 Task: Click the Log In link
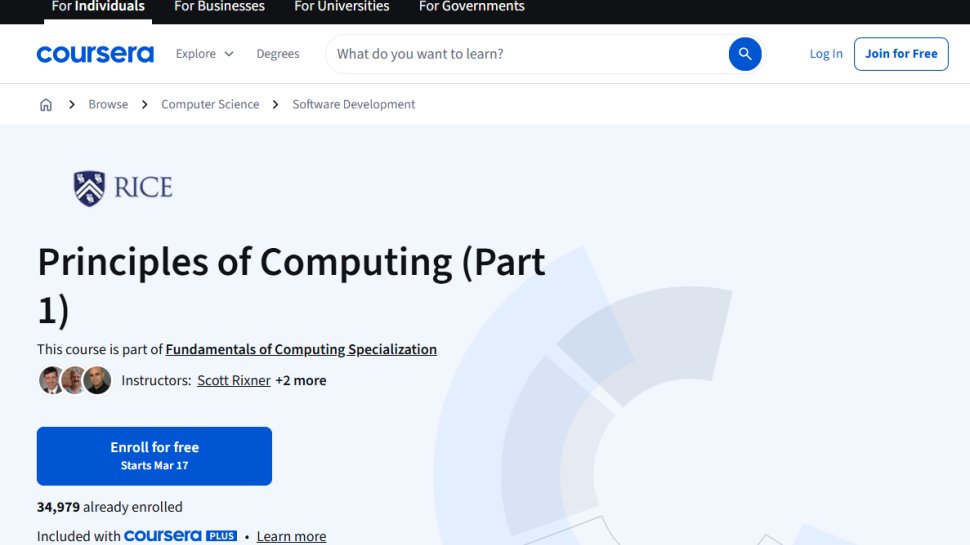coord(826,54)
